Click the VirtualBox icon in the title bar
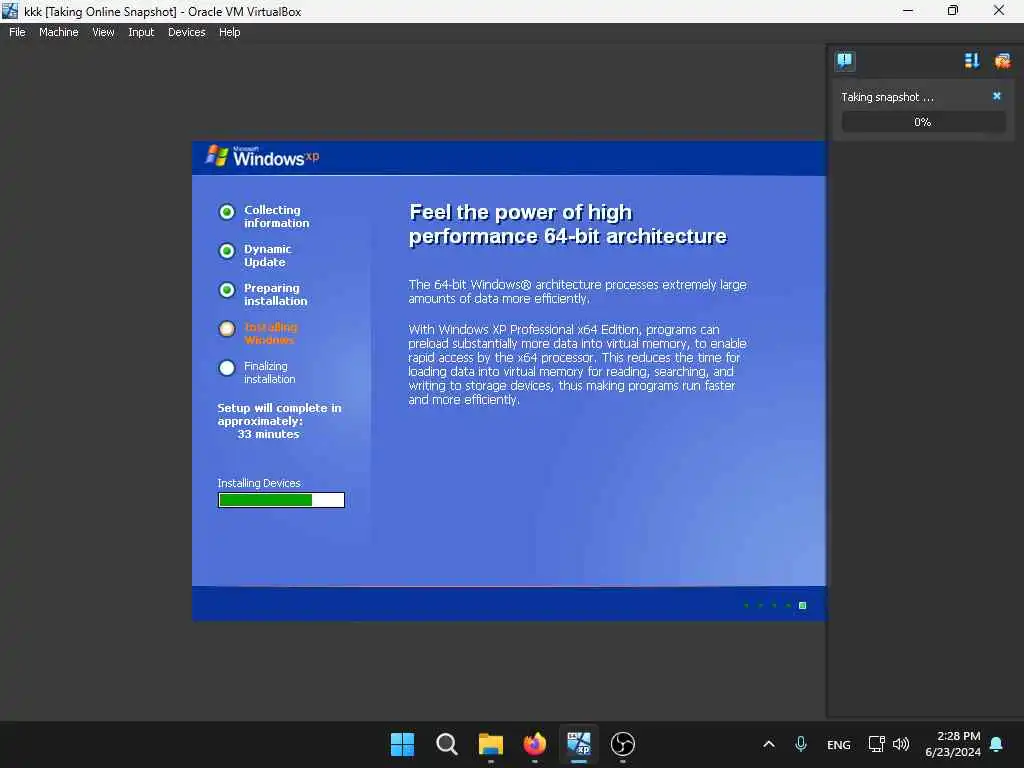The image size is (1024, 768). 10,10
